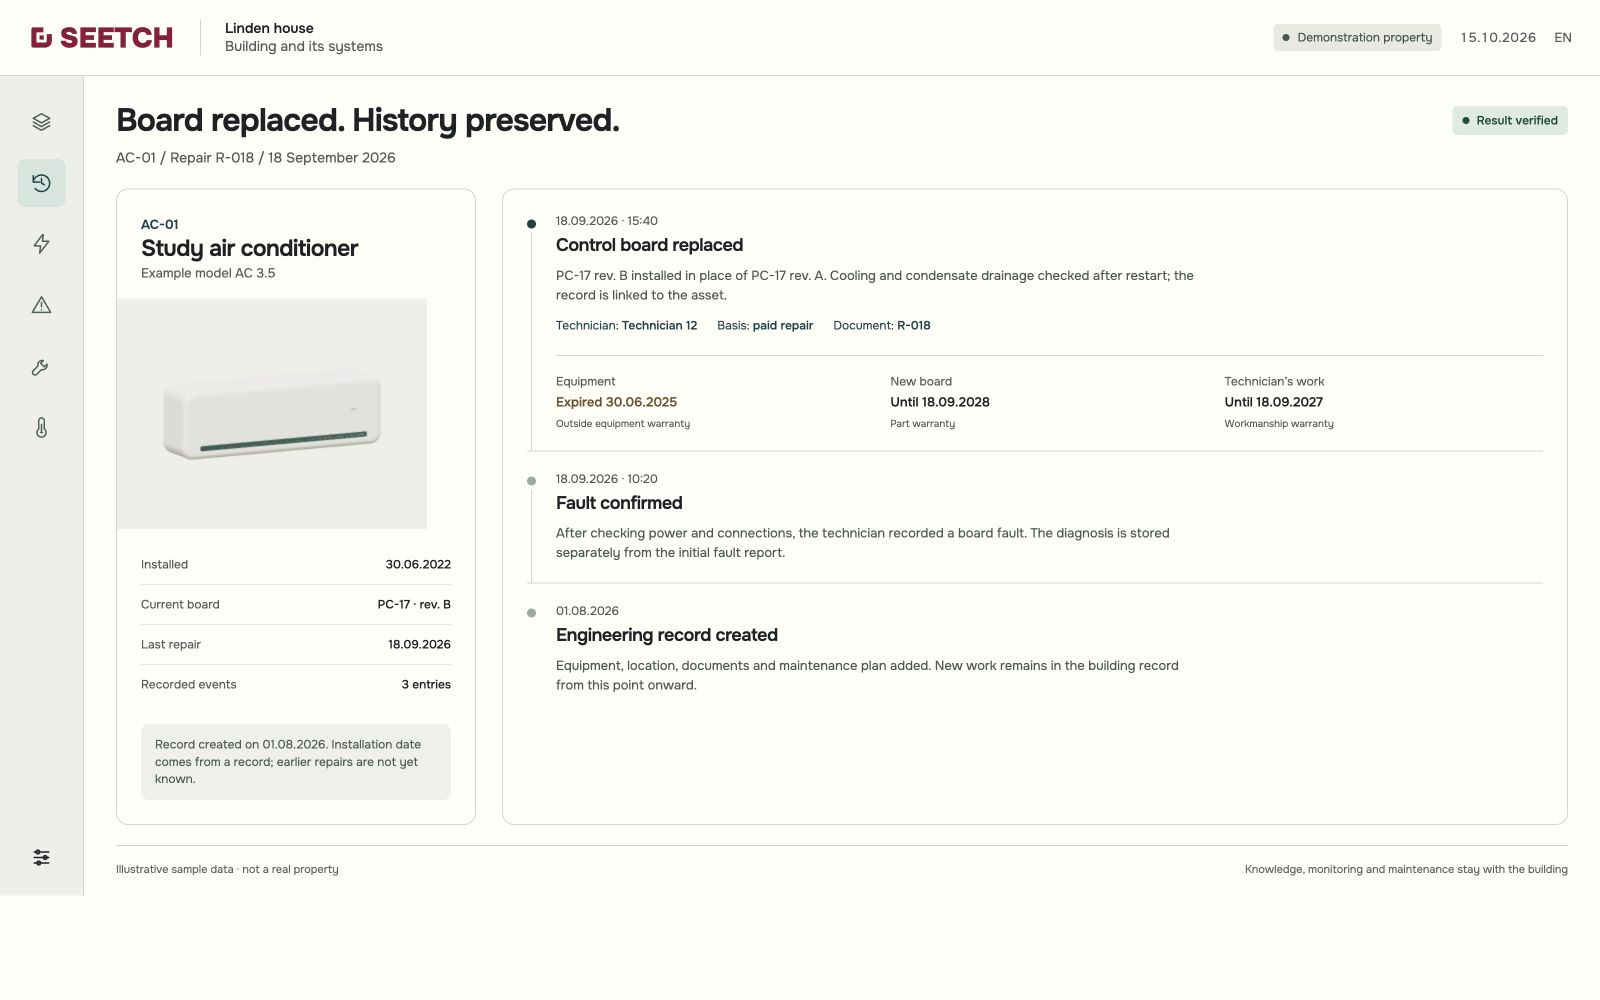Image resolution: width=1600 pixels, height=1000 pixels.
Task: Click the Control board replaced heading
Action: [650, 245]
